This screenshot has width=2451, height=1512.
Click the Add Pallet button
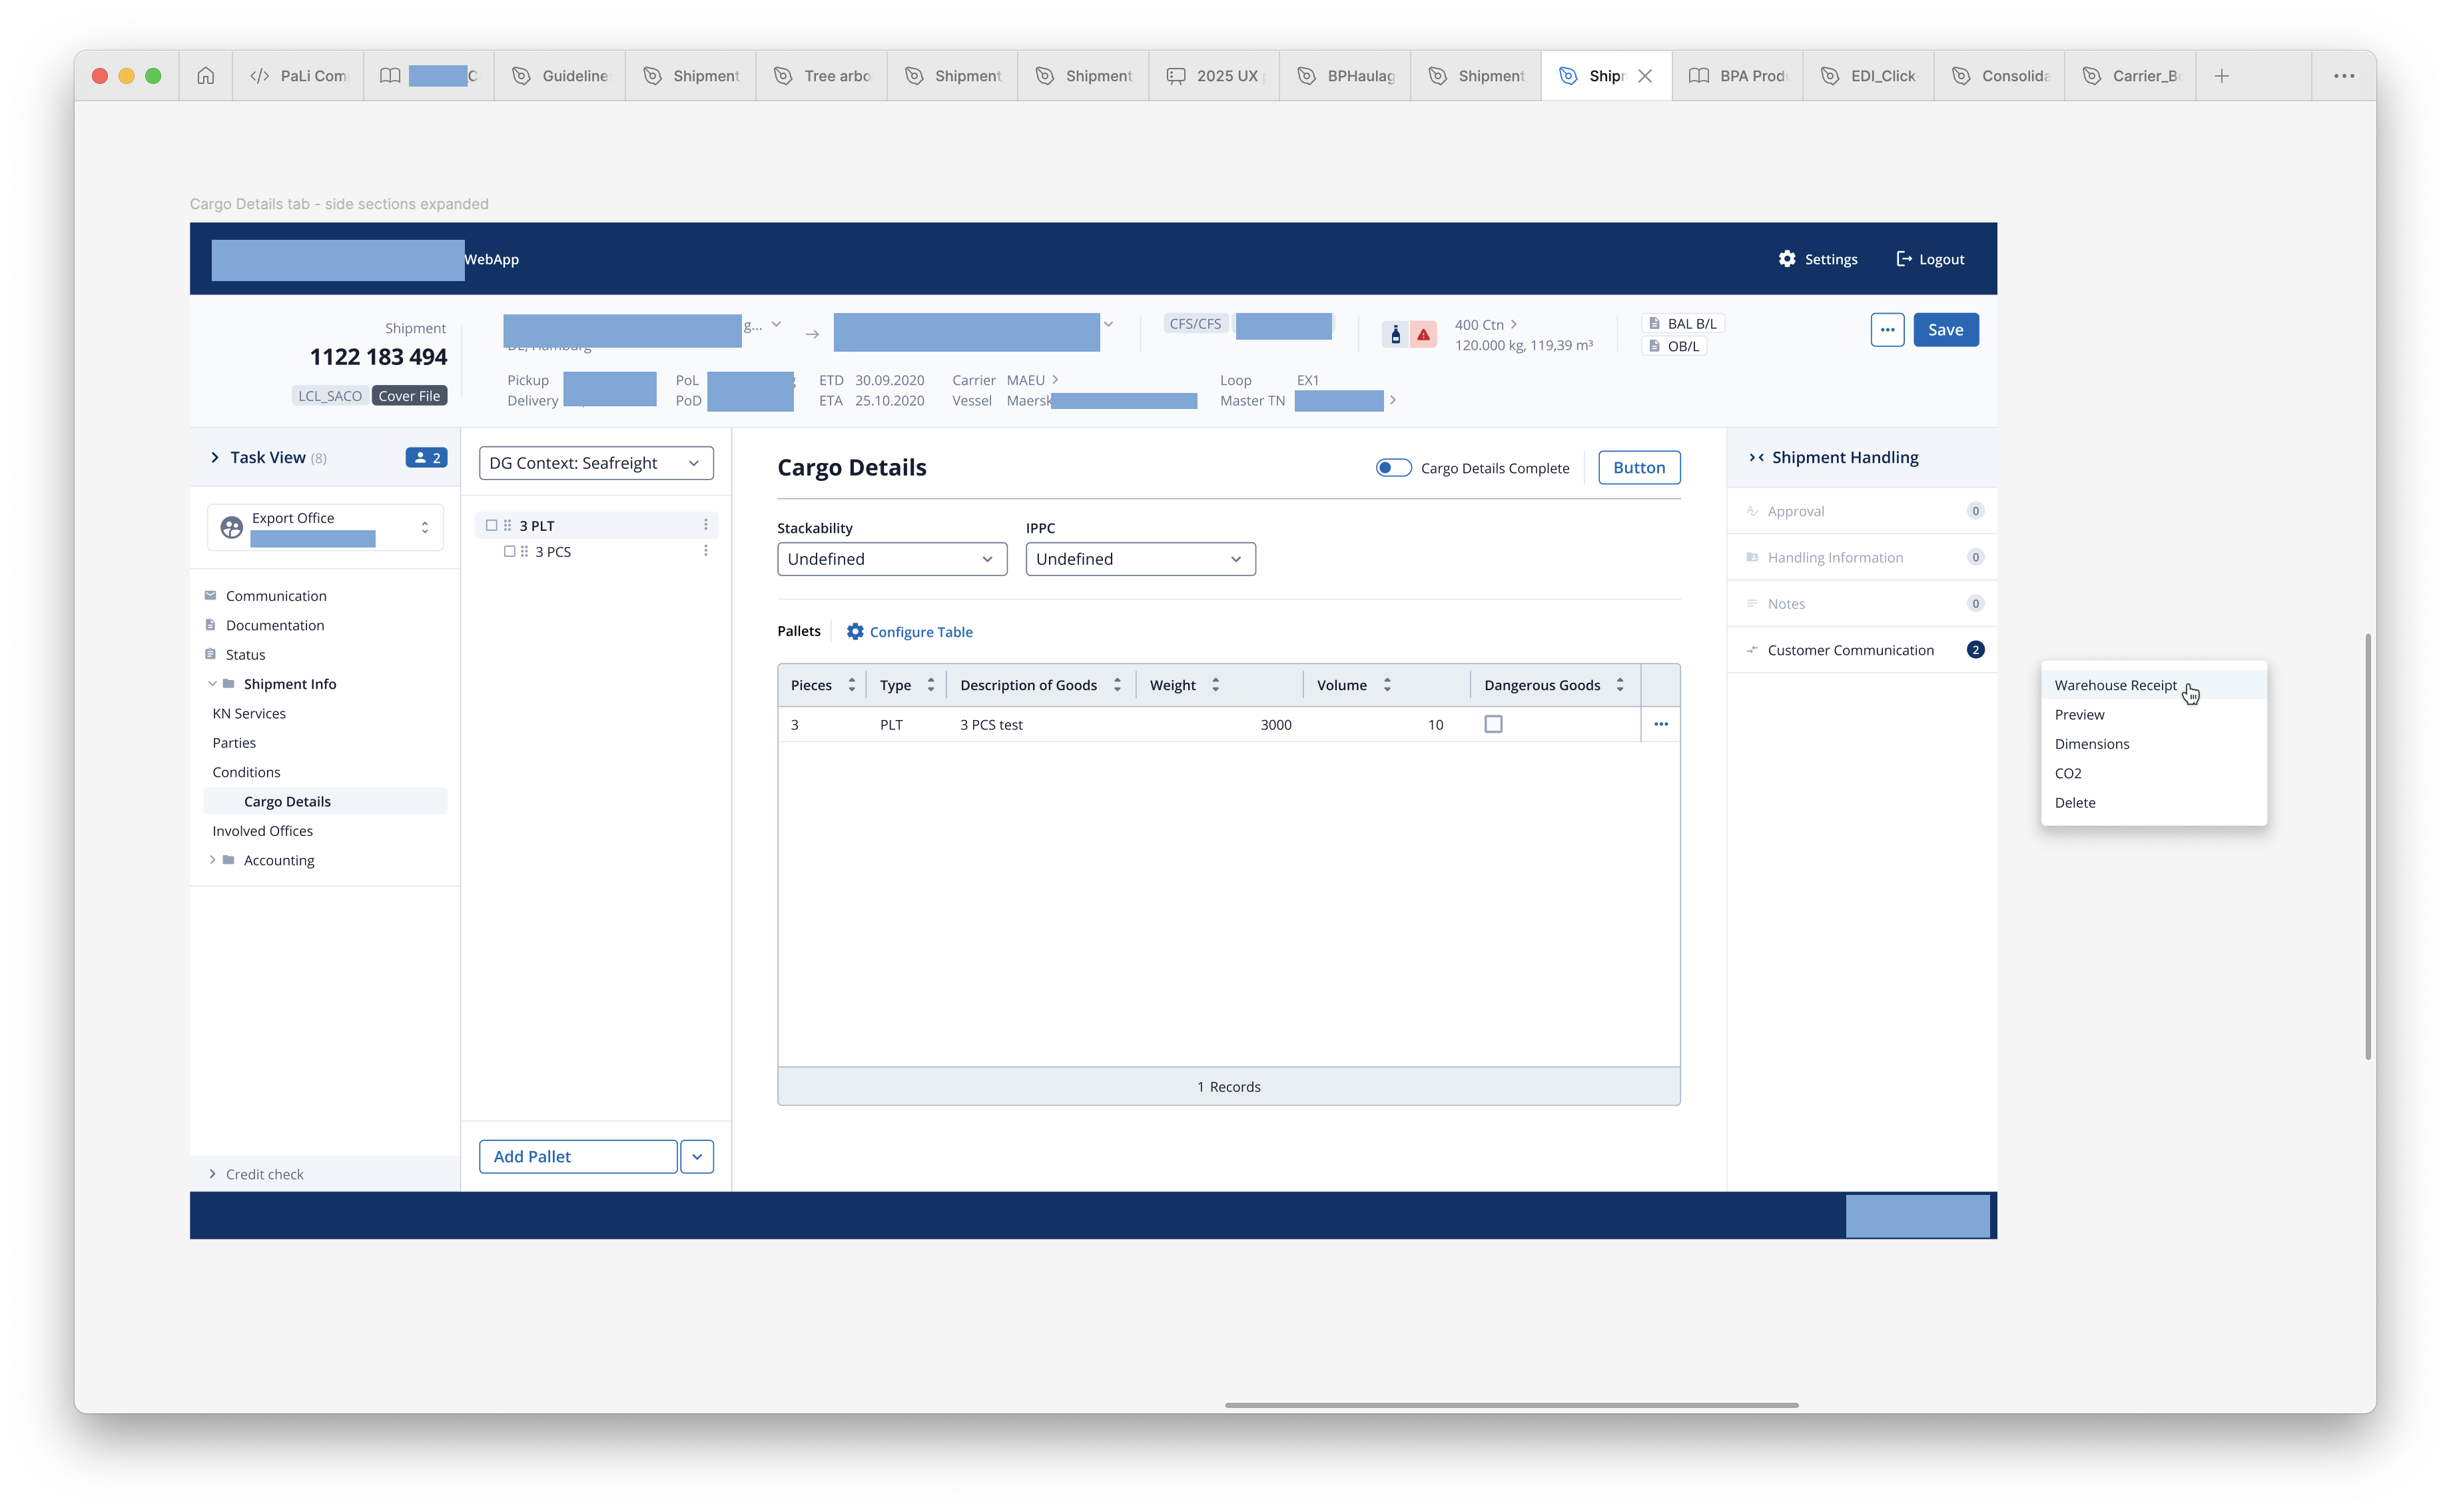578,1156
